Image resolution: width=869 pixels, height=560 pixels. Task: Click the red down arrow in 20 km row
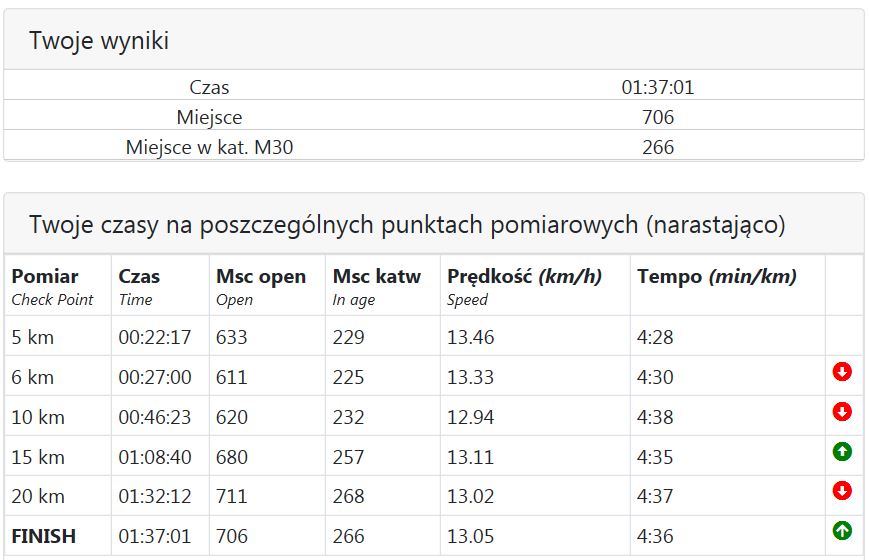(x=842, y=491)
